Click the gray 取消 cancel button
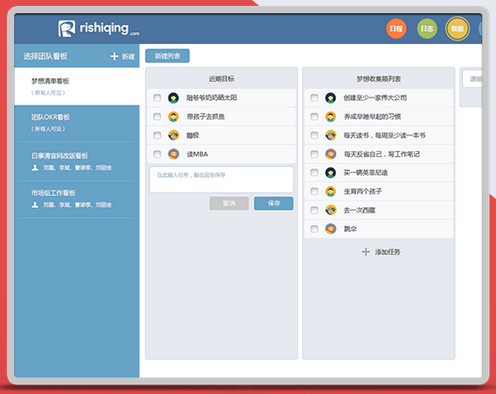496x394 pixels. [229, 203]
